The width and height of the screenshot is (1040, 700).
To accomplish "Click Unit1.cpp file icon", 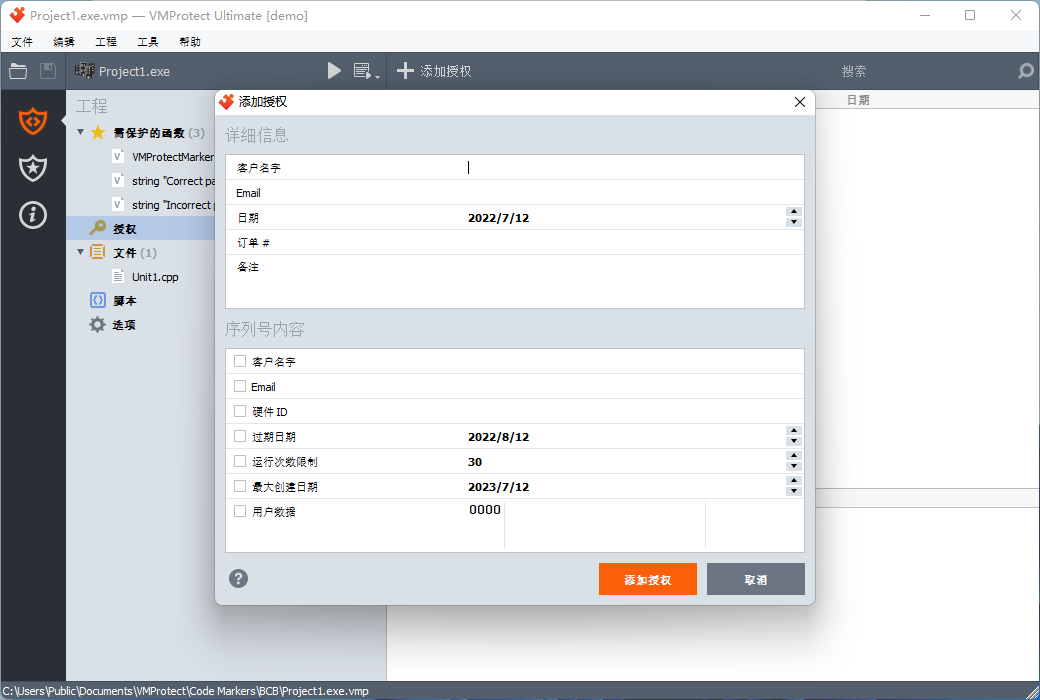I will point(118,277).
